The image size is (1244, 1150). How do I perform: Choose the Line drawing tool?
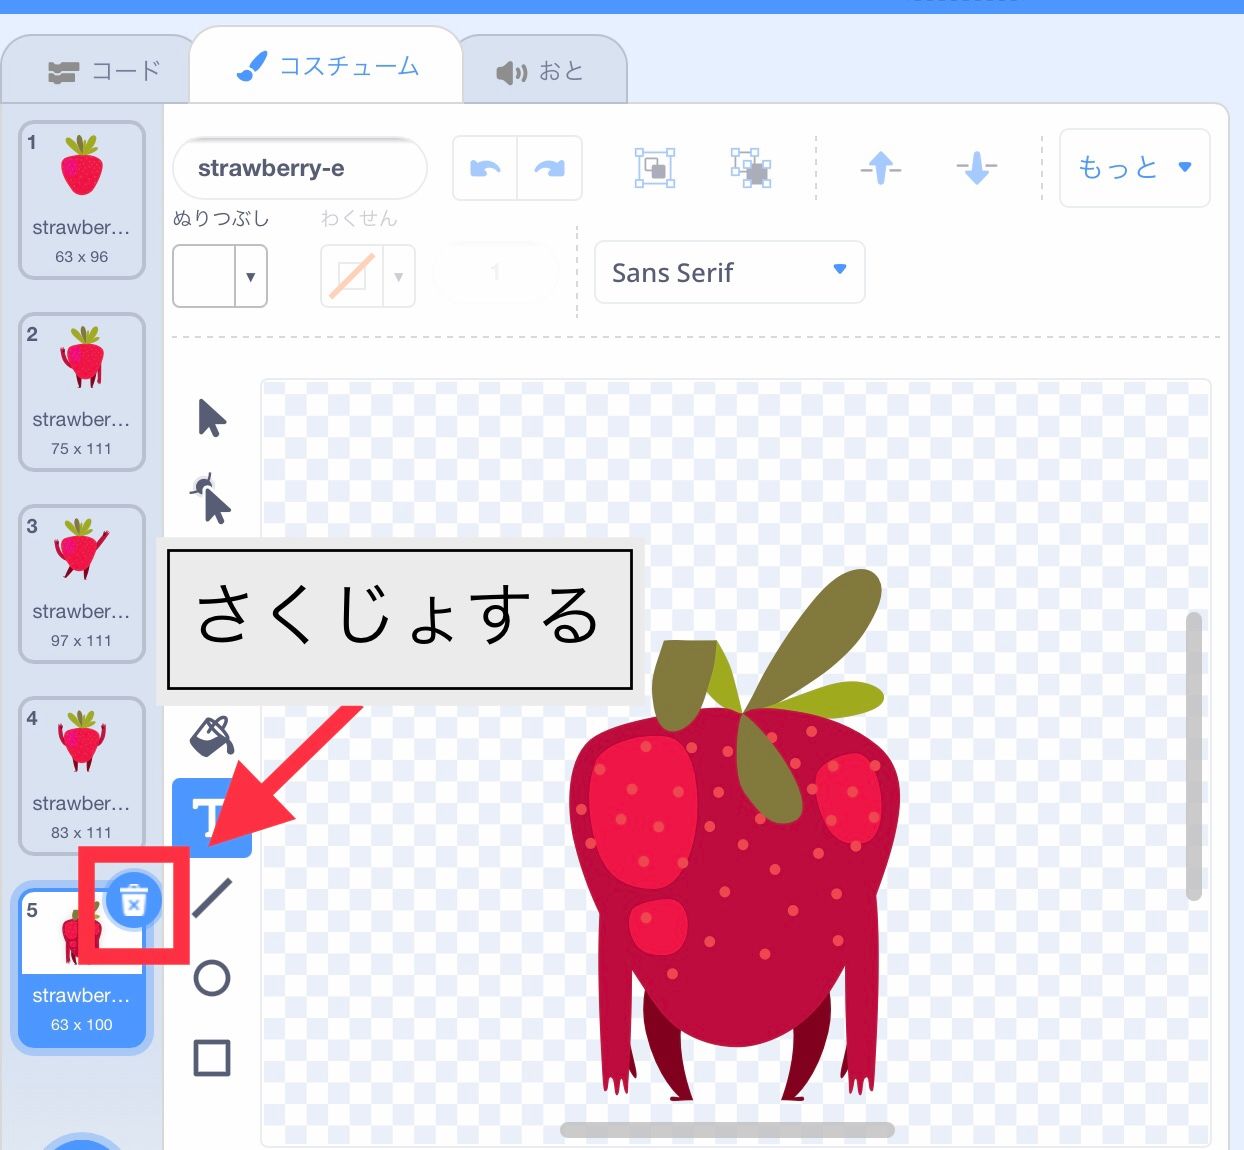(x=211, y=897)
